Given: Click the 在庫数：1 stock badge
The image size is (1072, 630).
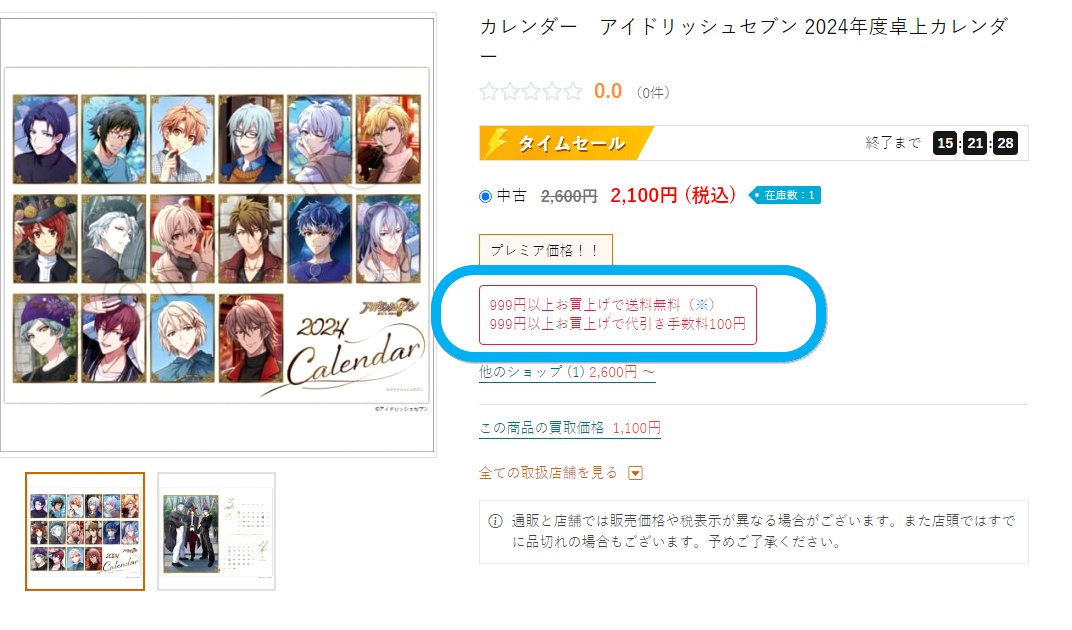Looking at the screenshot, I should [x=785, y=196].
